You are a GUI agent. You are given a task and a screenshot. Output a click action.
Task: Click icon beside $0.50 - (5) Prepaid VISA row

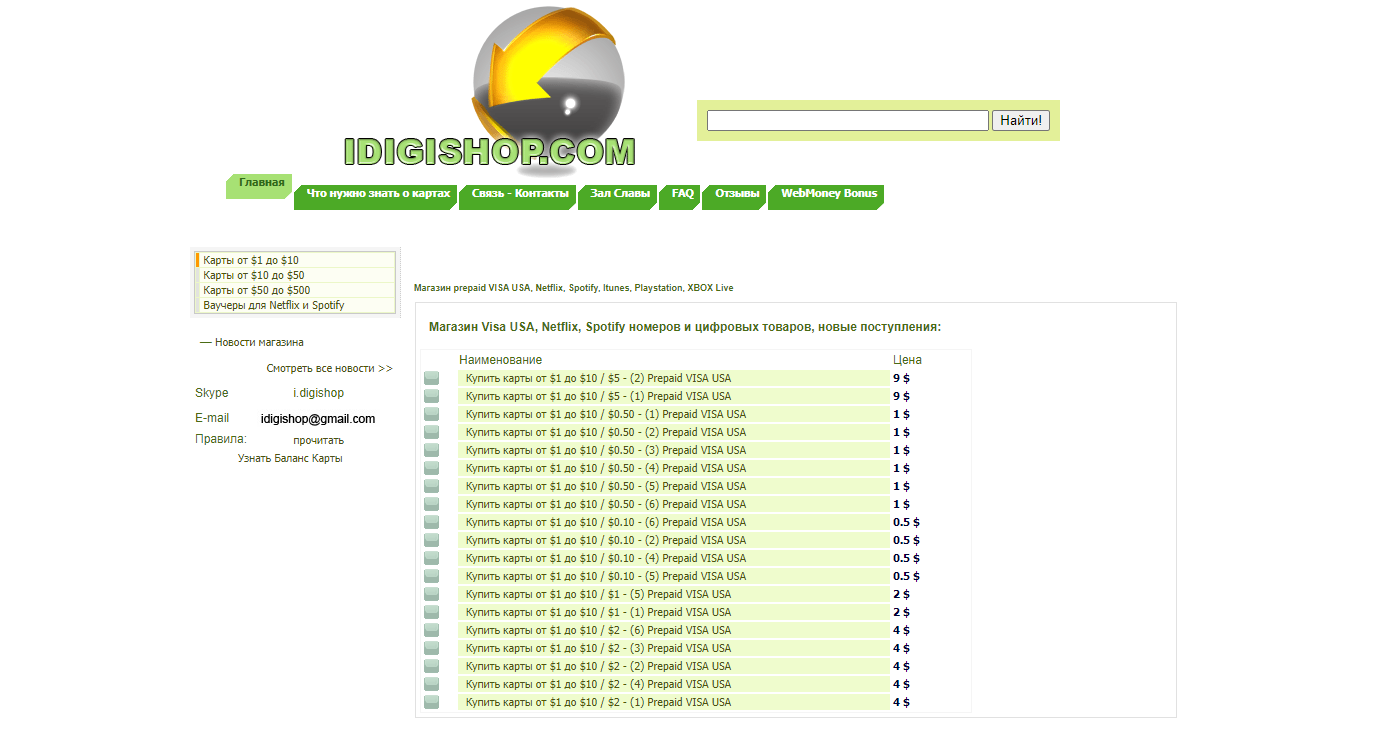[x=432, y=486]
